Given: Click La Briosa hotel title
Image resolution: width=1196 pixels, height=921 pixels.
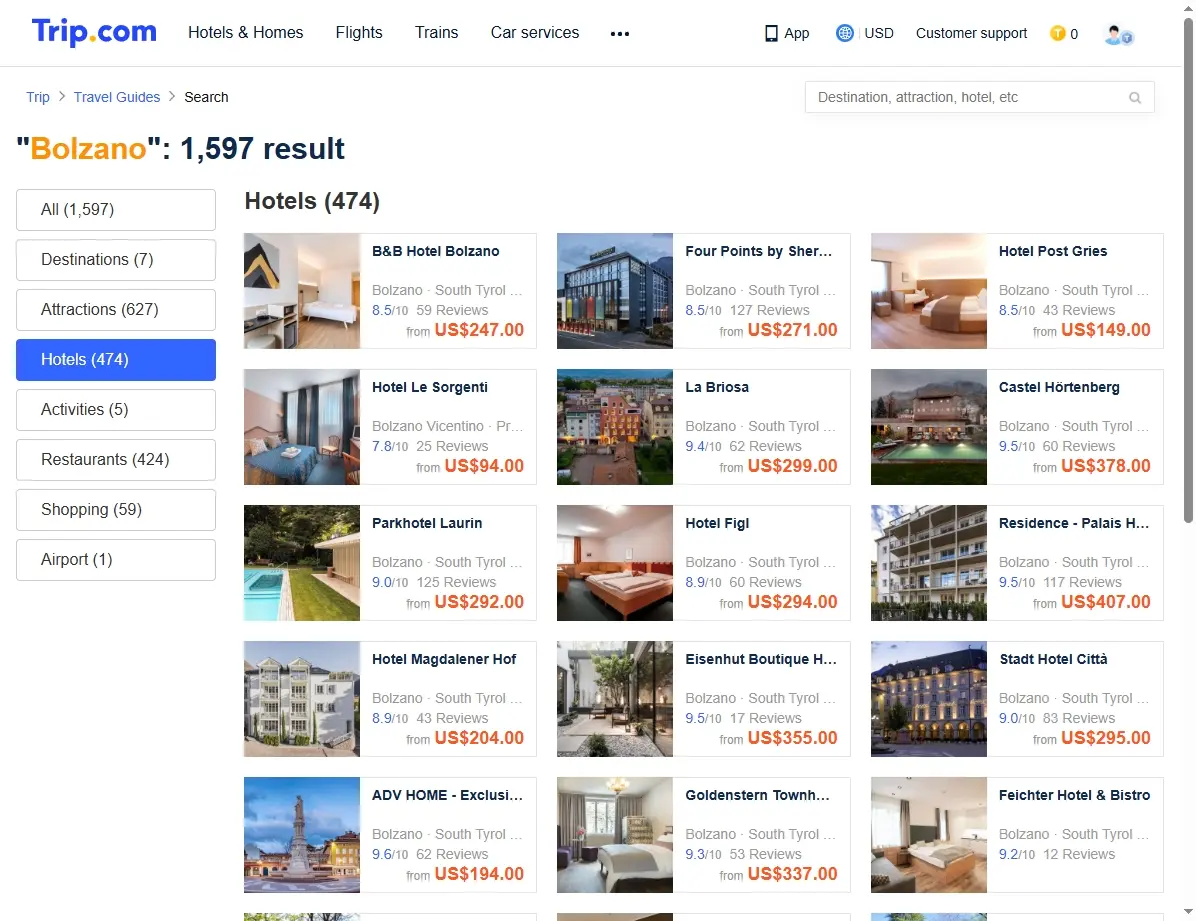Looking at the screenshot, I should click(x=716, y=387).
